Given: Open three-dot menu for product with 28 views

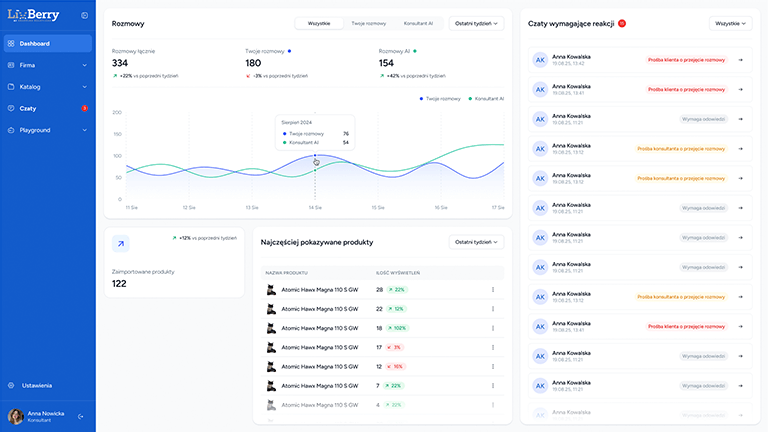Looking at the screenshot, I should pyautogui.click(x=492, y=290).
